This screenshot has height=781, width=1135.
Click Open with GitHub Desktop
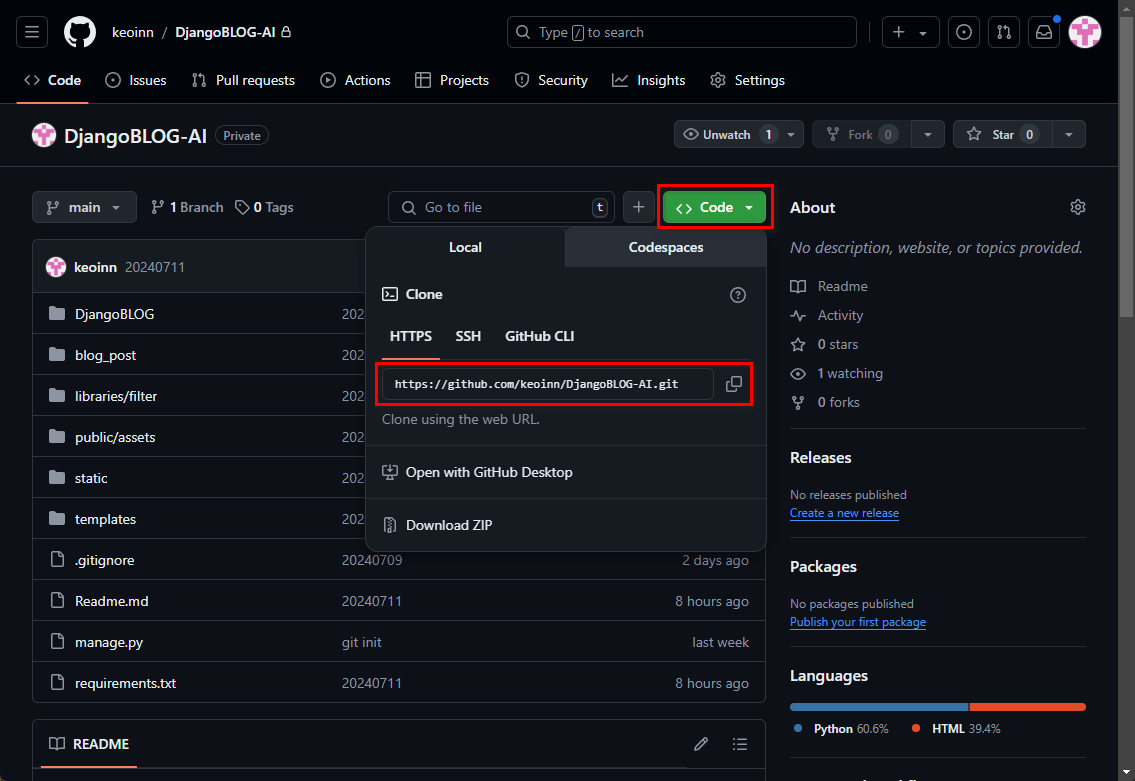click(x=478, y=473)
